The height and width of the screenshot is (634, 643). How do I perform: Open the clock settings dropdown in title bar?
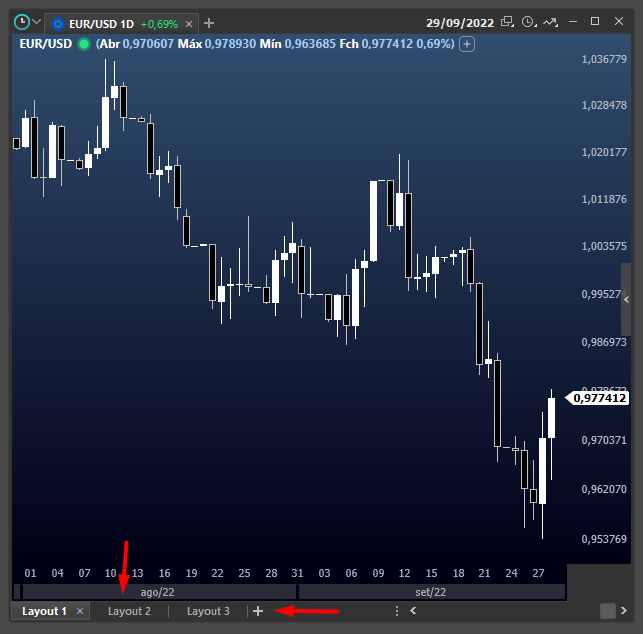529,21
